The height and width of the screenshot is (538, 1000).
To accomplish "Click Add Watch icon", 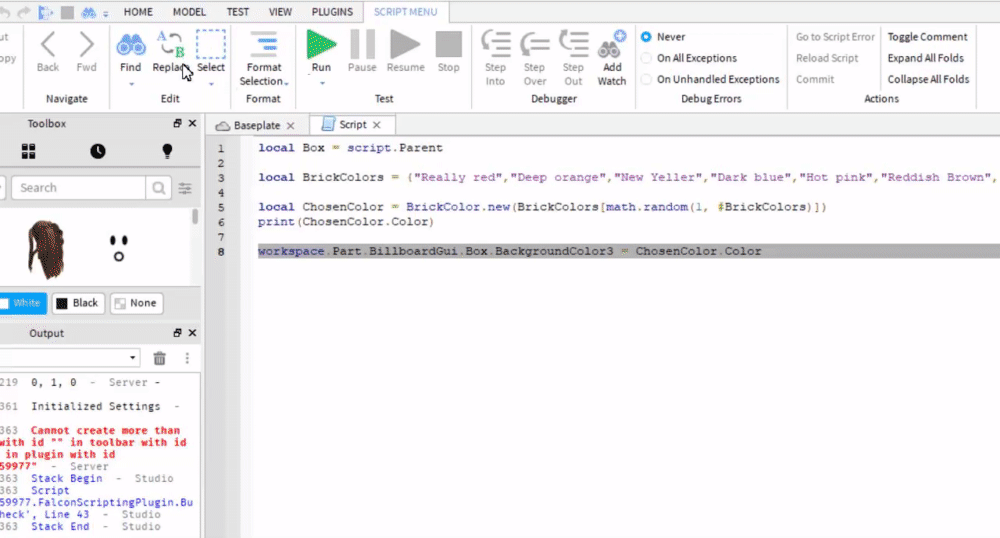I will (612, 45).
